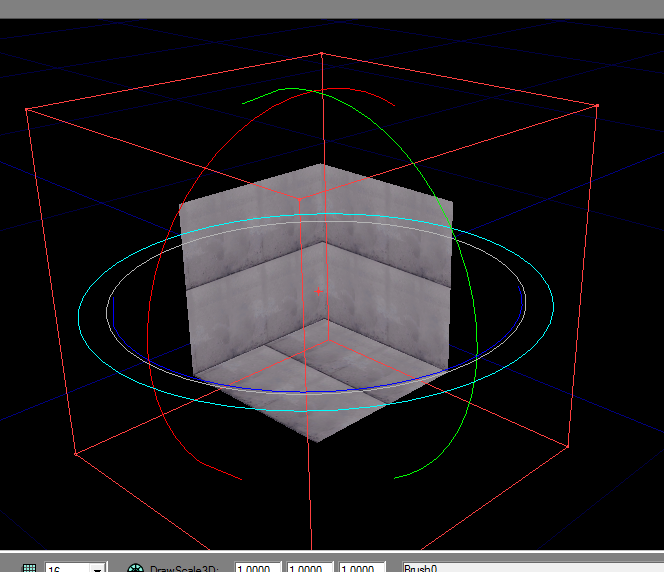Select the grid size value 16 field

(65, 568)
